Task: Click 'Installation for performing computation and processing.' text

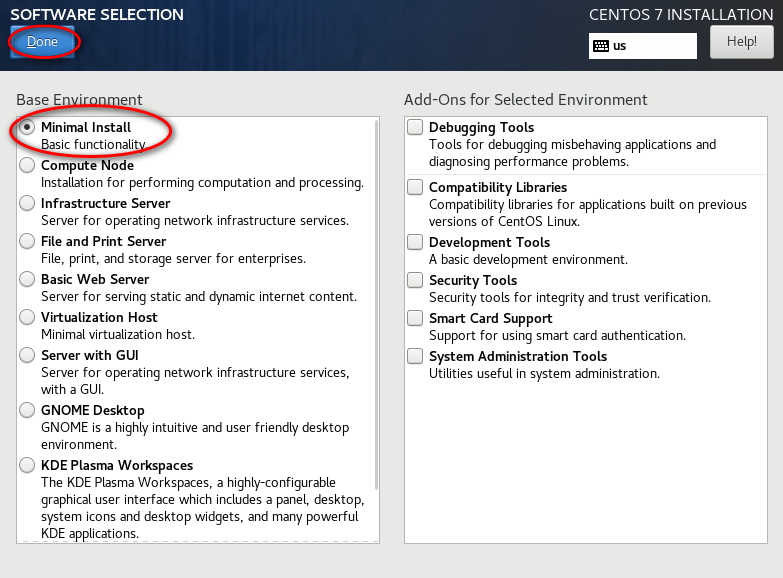Action: tap(202, 183)
